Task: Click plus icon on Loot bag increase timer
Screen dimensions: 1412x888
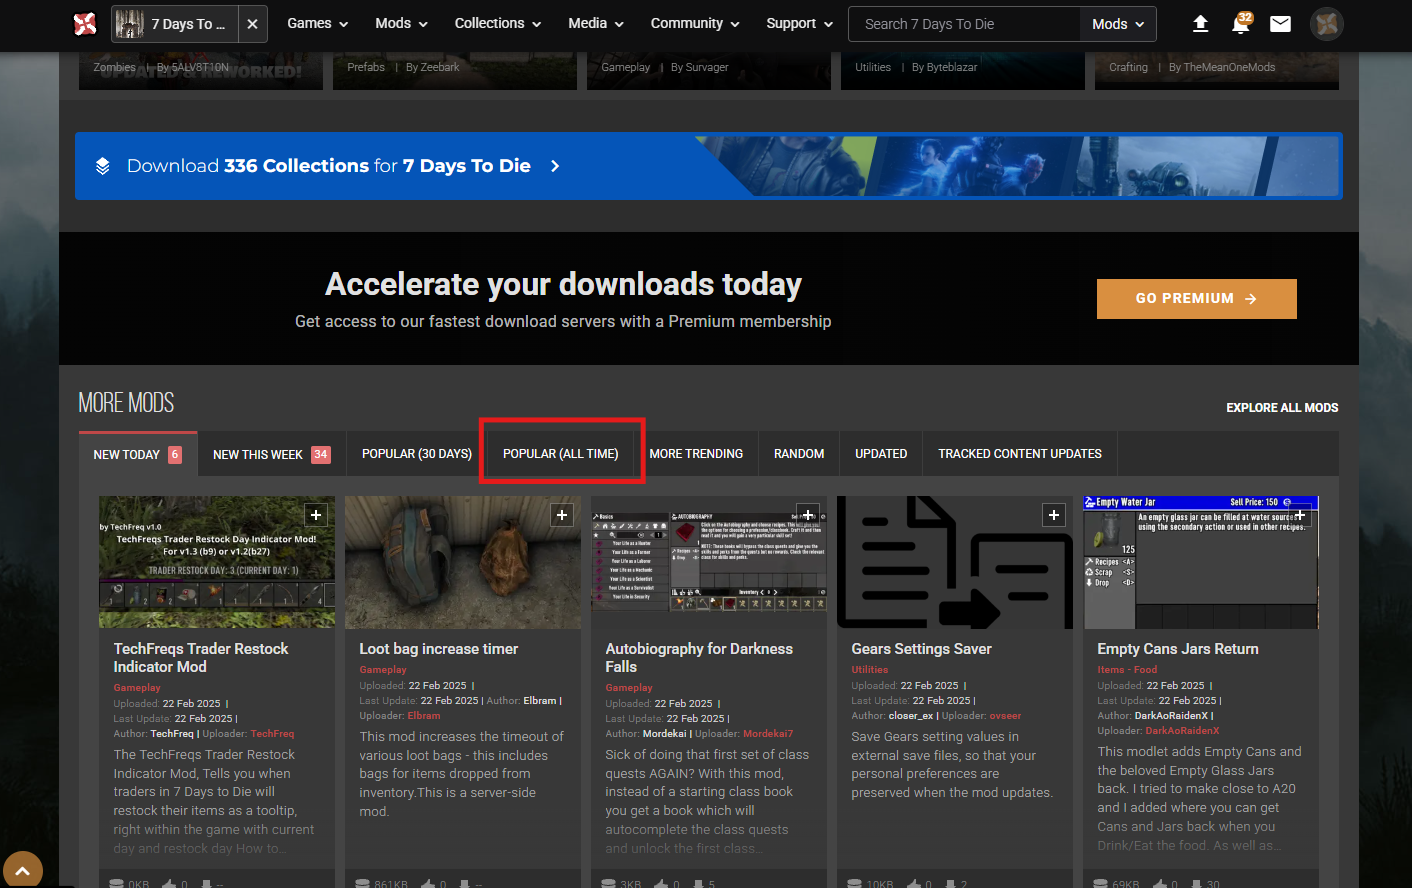Action: point(562,515)
